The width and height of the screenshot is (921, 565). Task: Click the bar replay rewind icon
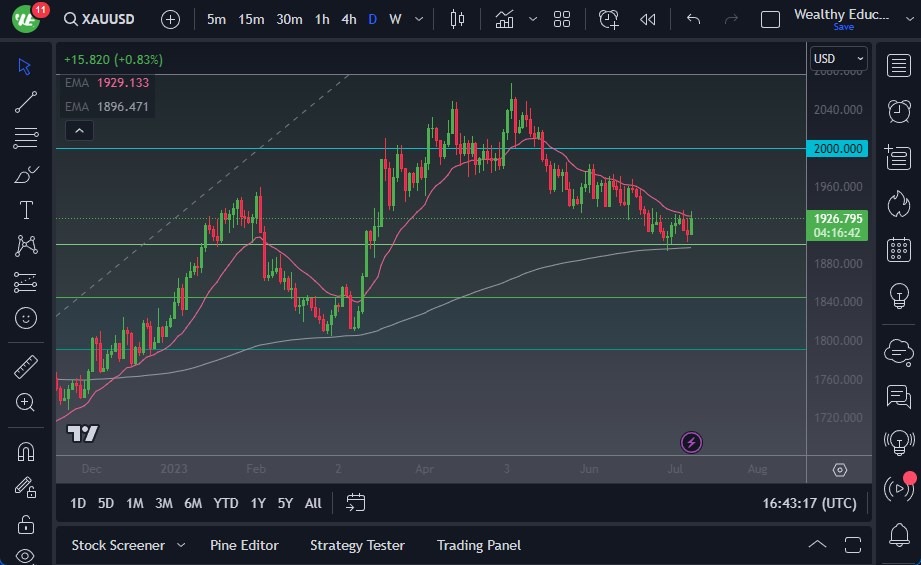pos(648,19)
